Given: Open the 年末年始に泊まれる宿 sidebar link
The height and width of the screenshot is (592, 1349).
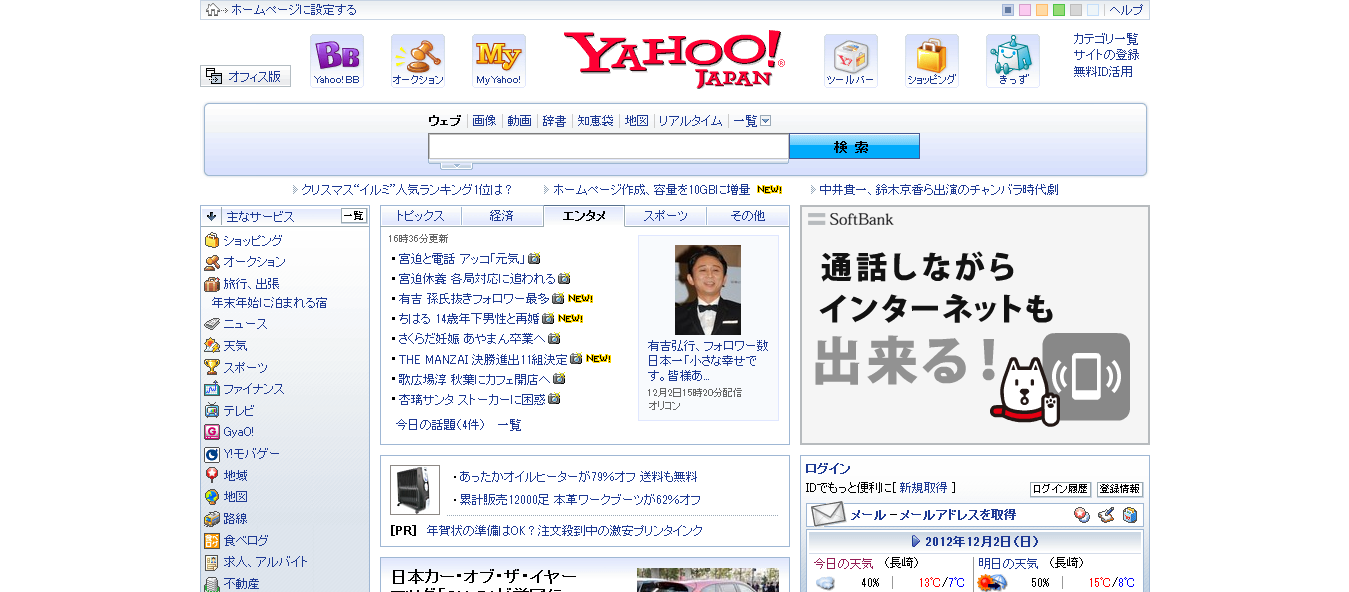Looking at the screenshot, I should click(x=269, y=303).
